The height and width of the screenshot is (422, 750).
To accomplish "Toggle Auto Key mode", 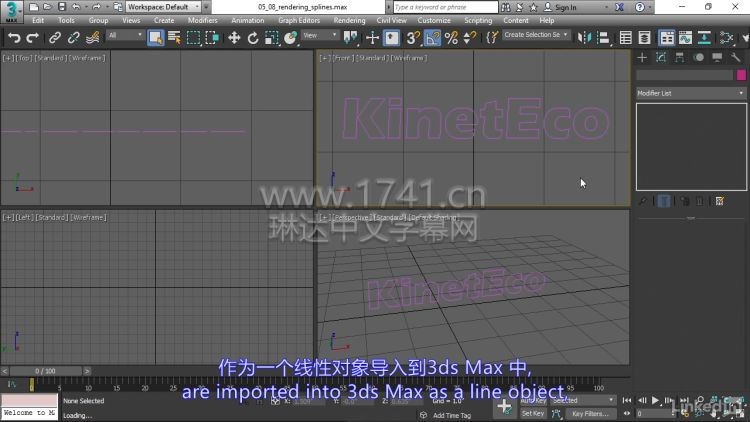I will click(x=533, y=400).
